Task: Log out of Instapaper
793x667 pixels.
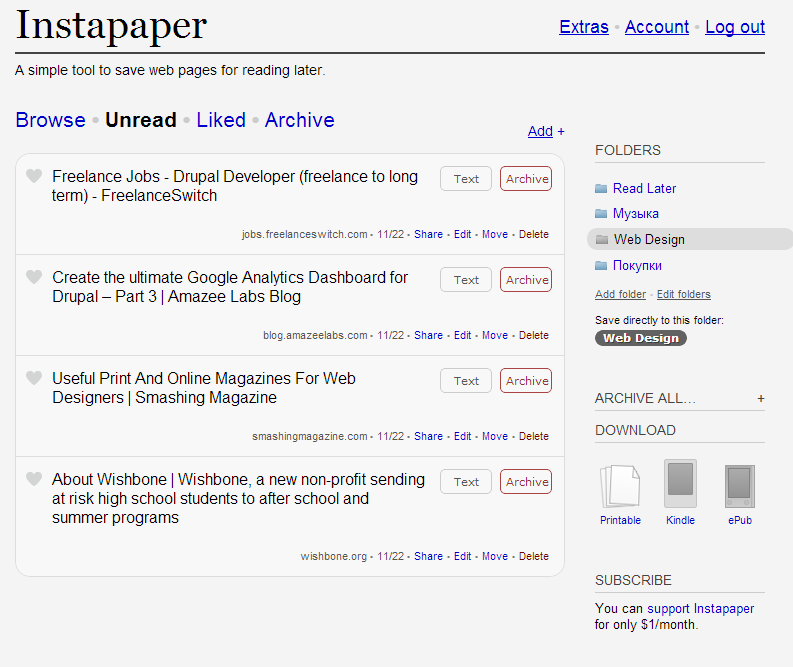Action: 735,27
